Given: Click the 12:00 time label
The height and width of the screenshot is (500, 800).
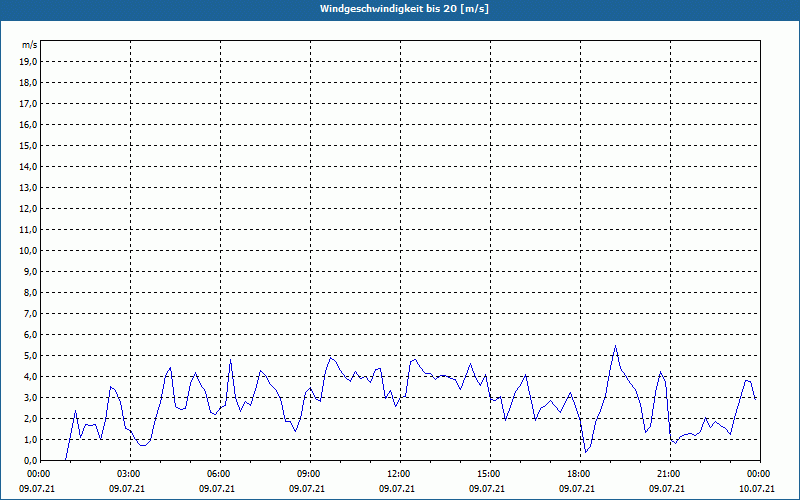Looking at the screenshot, I should point(400,474).
